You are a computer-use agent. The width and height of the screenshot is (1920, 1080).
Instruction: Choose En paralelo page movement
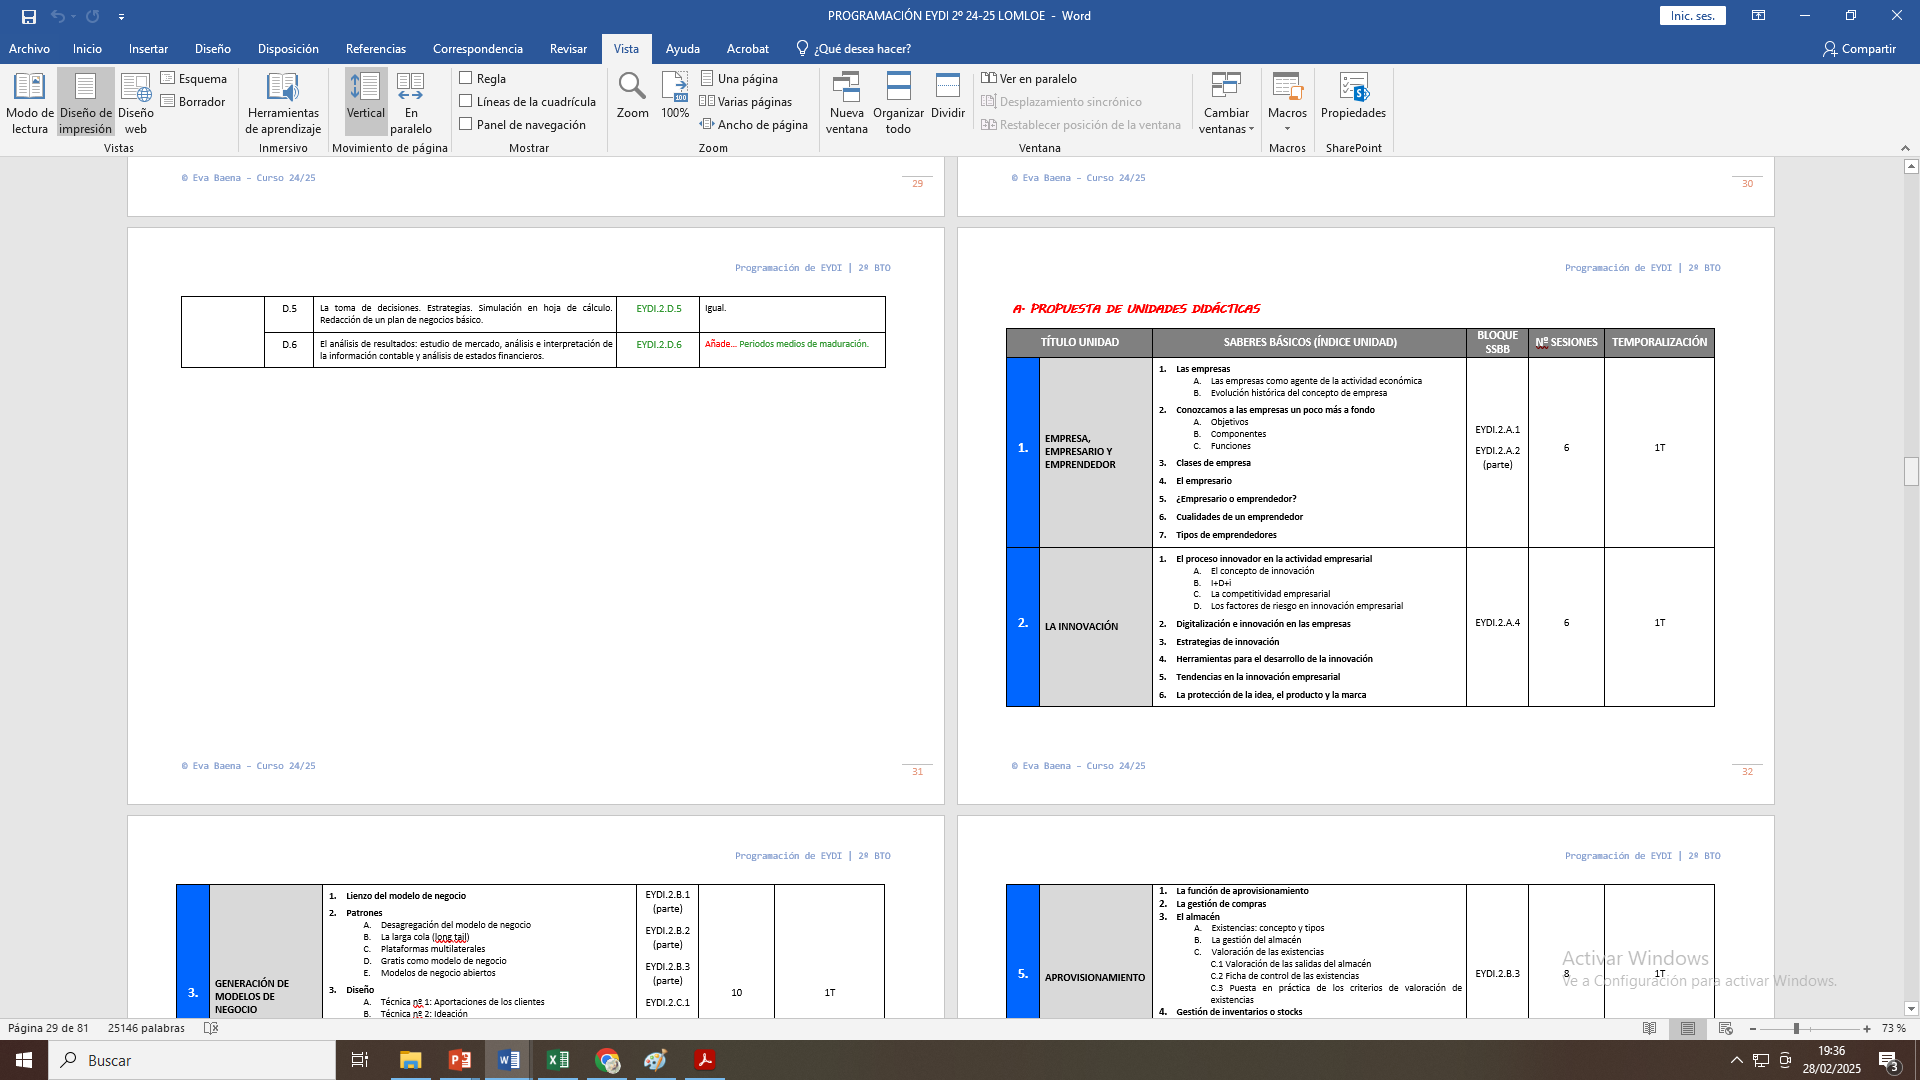tap(411, 102)
